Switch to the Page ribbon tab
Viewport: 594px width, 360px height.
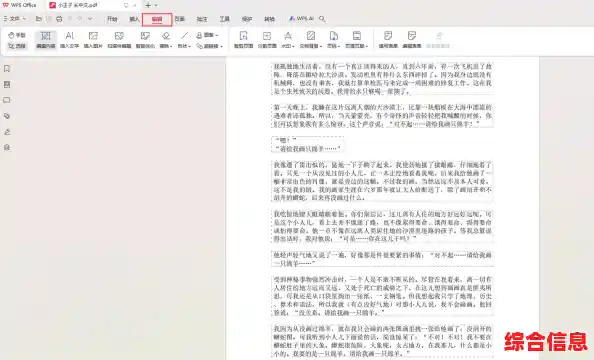[180, 19]
